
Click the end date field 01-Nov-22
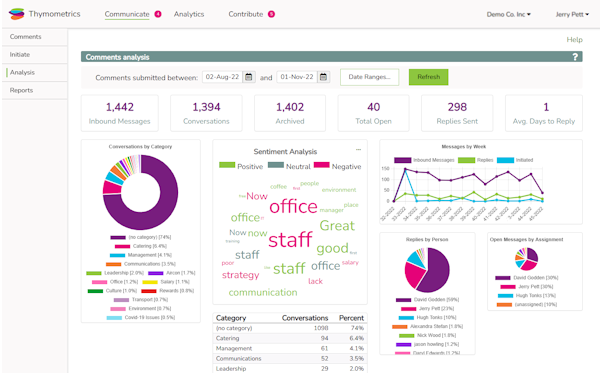pyautogui.click(x=297, y=77)
